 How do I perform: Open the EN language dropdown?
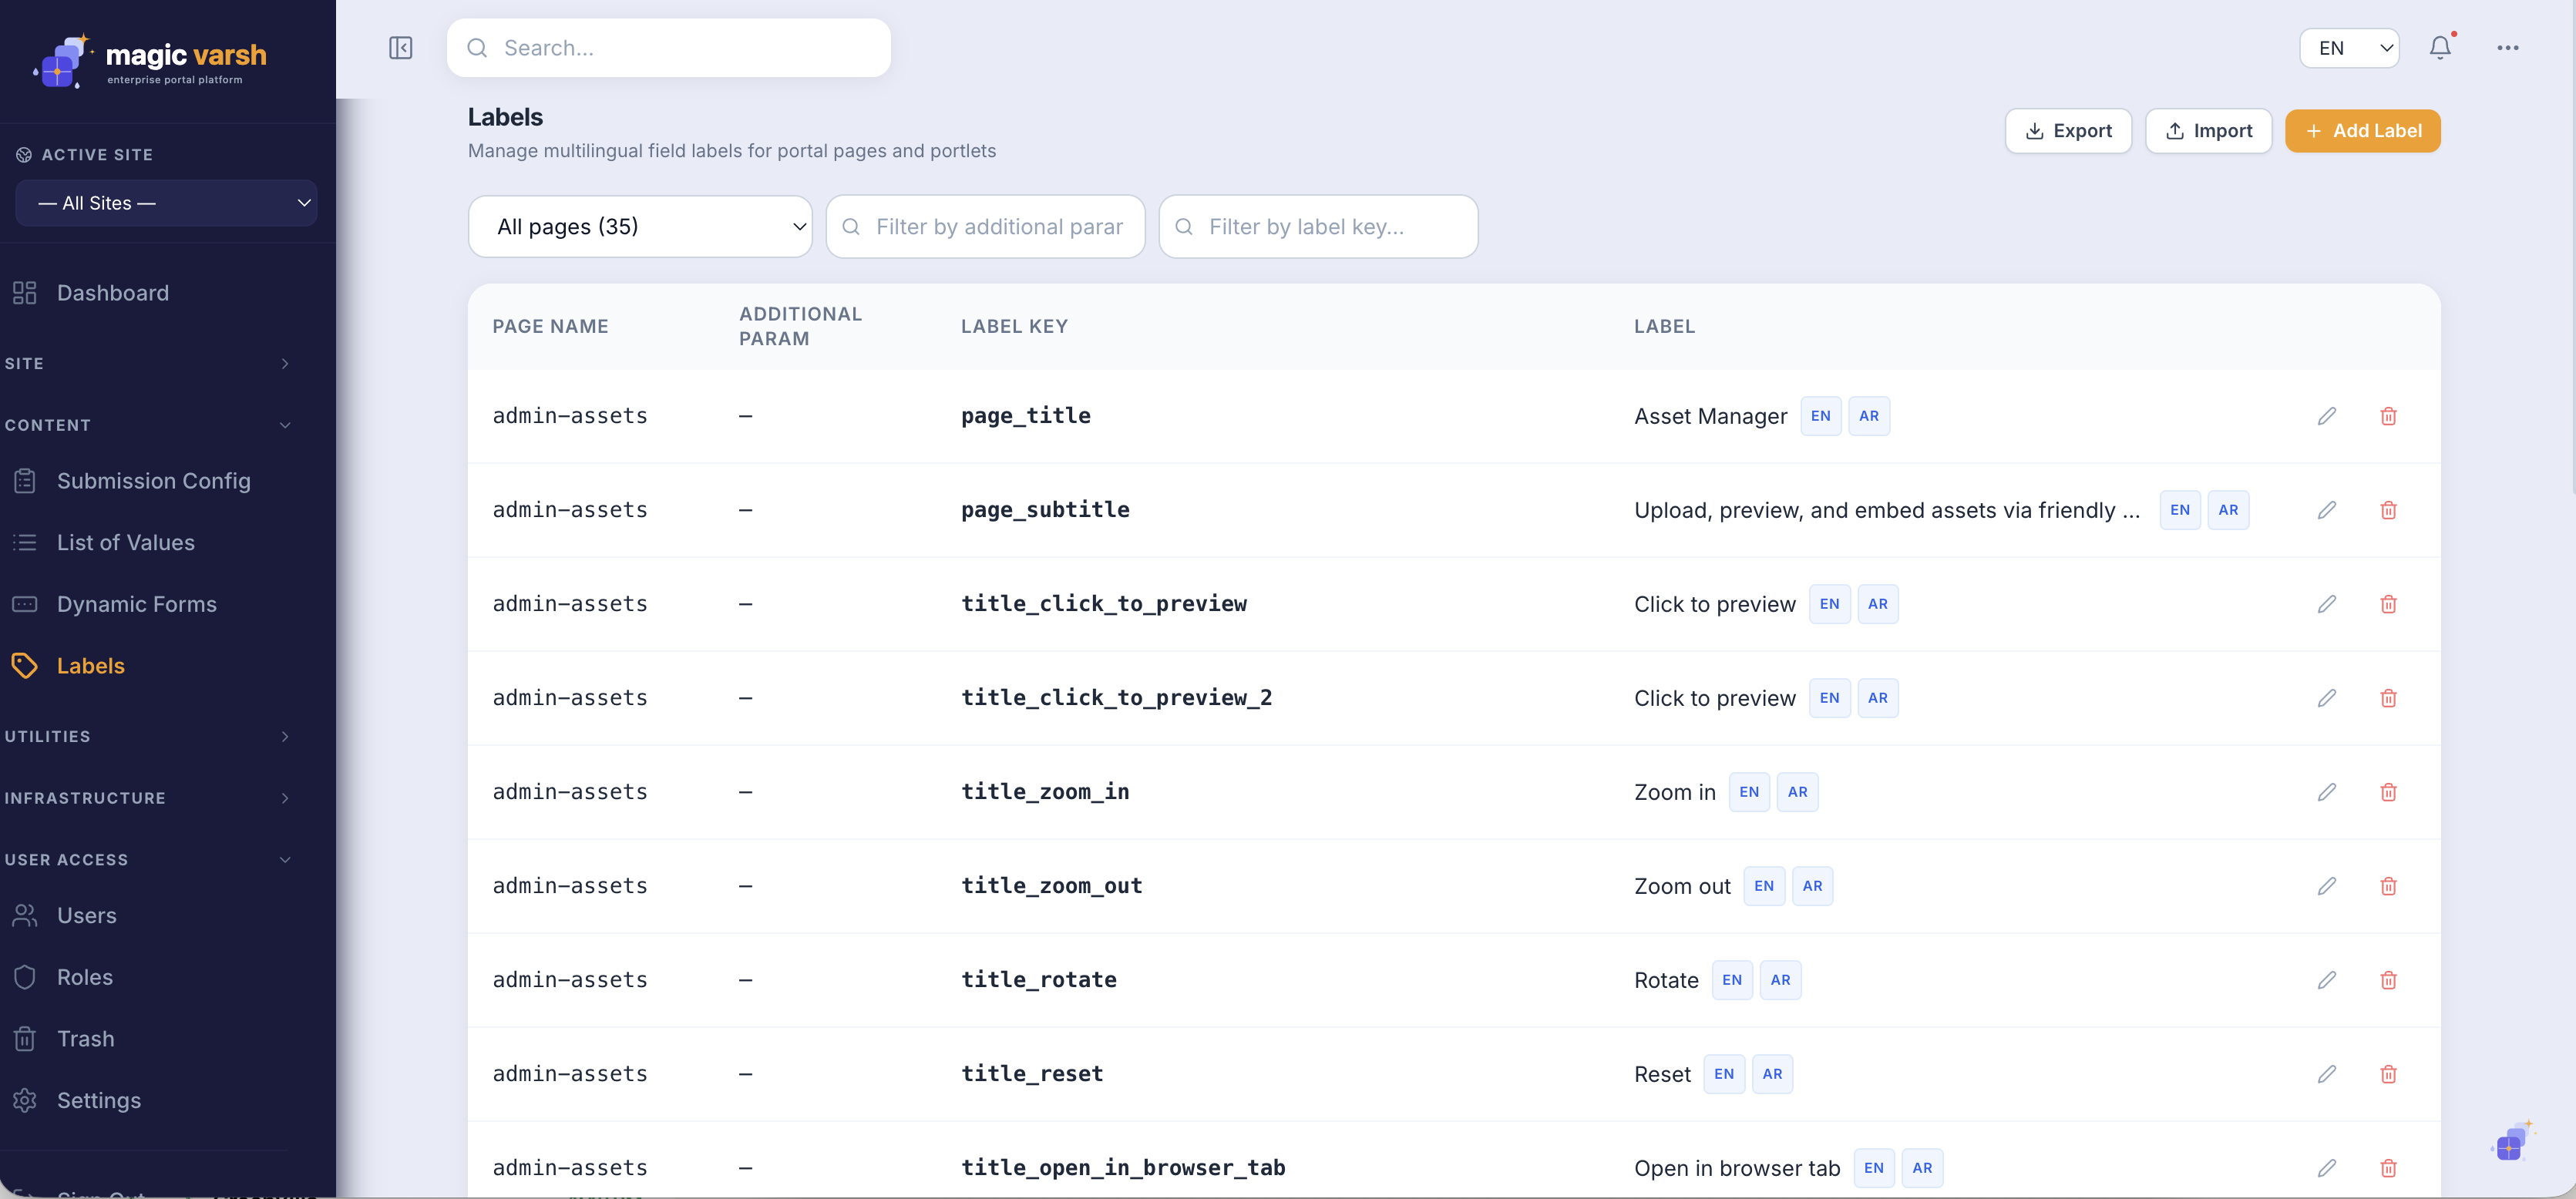pyautogui.click(x=2349, y=48)
